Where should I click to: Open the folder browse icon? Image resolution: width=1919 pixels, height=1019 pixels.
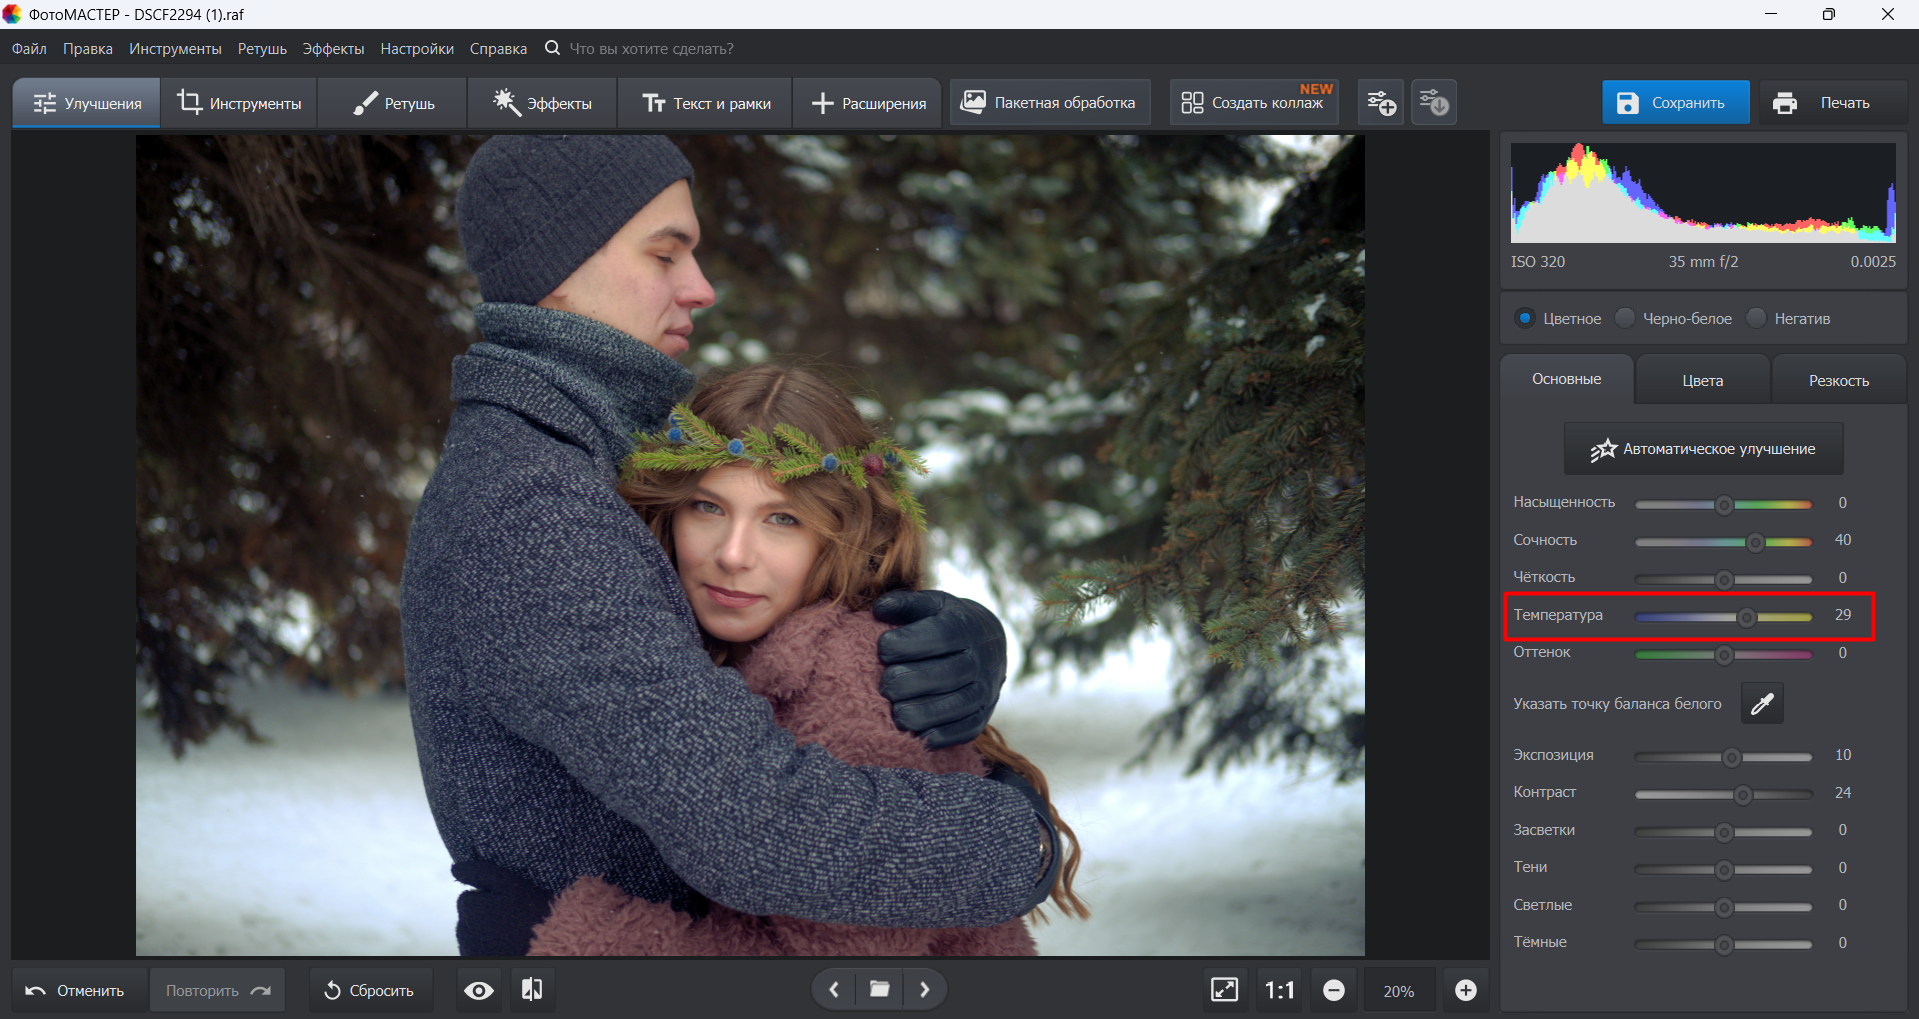click(880, 990)
